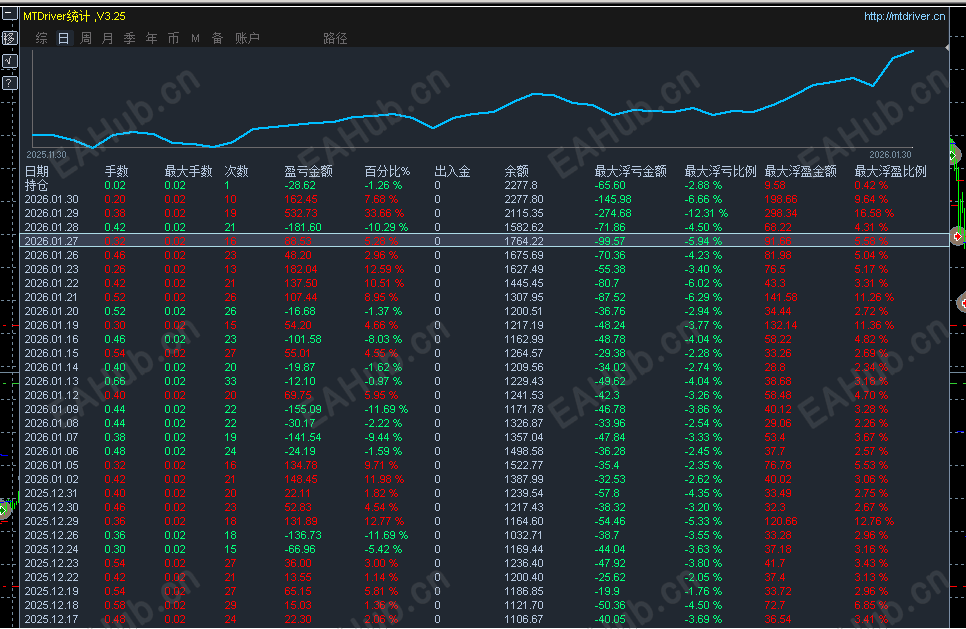
Task: Toggle the weekly view with 周
Action: (x=85, y=38)
